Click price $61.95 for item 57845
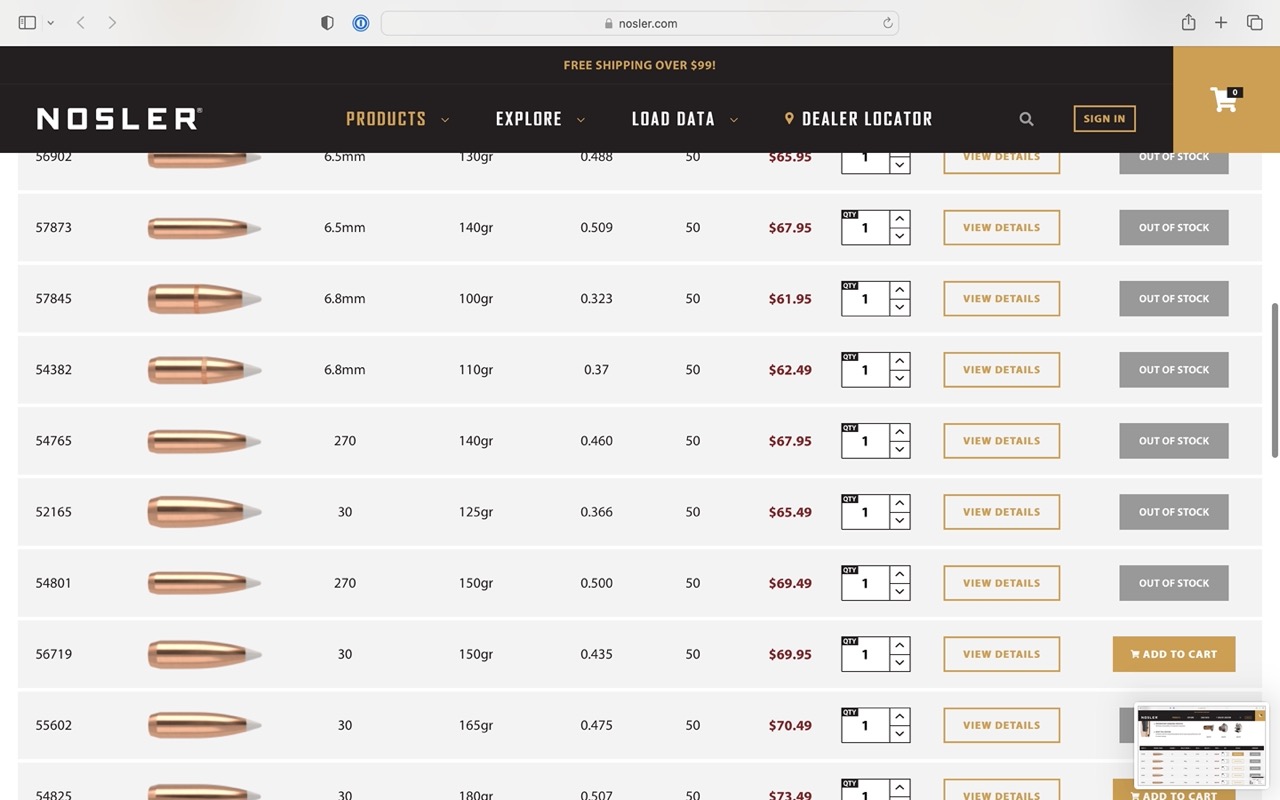 790,299
